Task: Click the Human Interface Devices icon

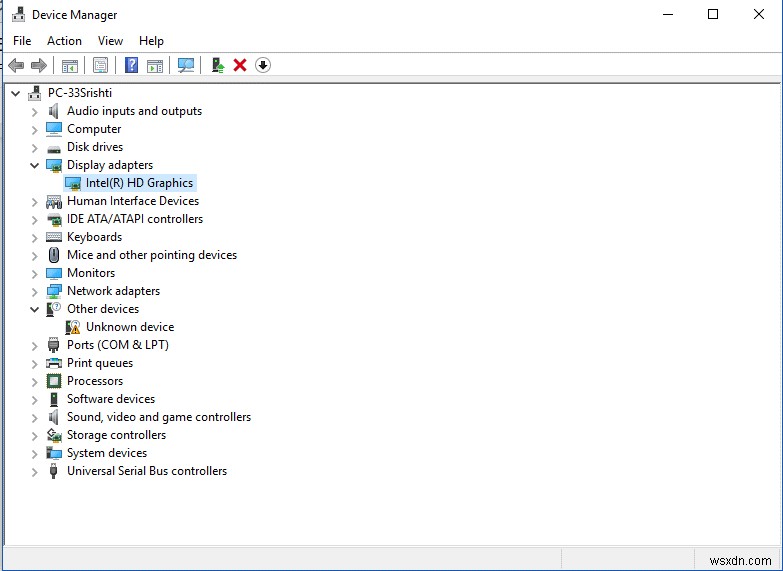Action: point(53,201)
